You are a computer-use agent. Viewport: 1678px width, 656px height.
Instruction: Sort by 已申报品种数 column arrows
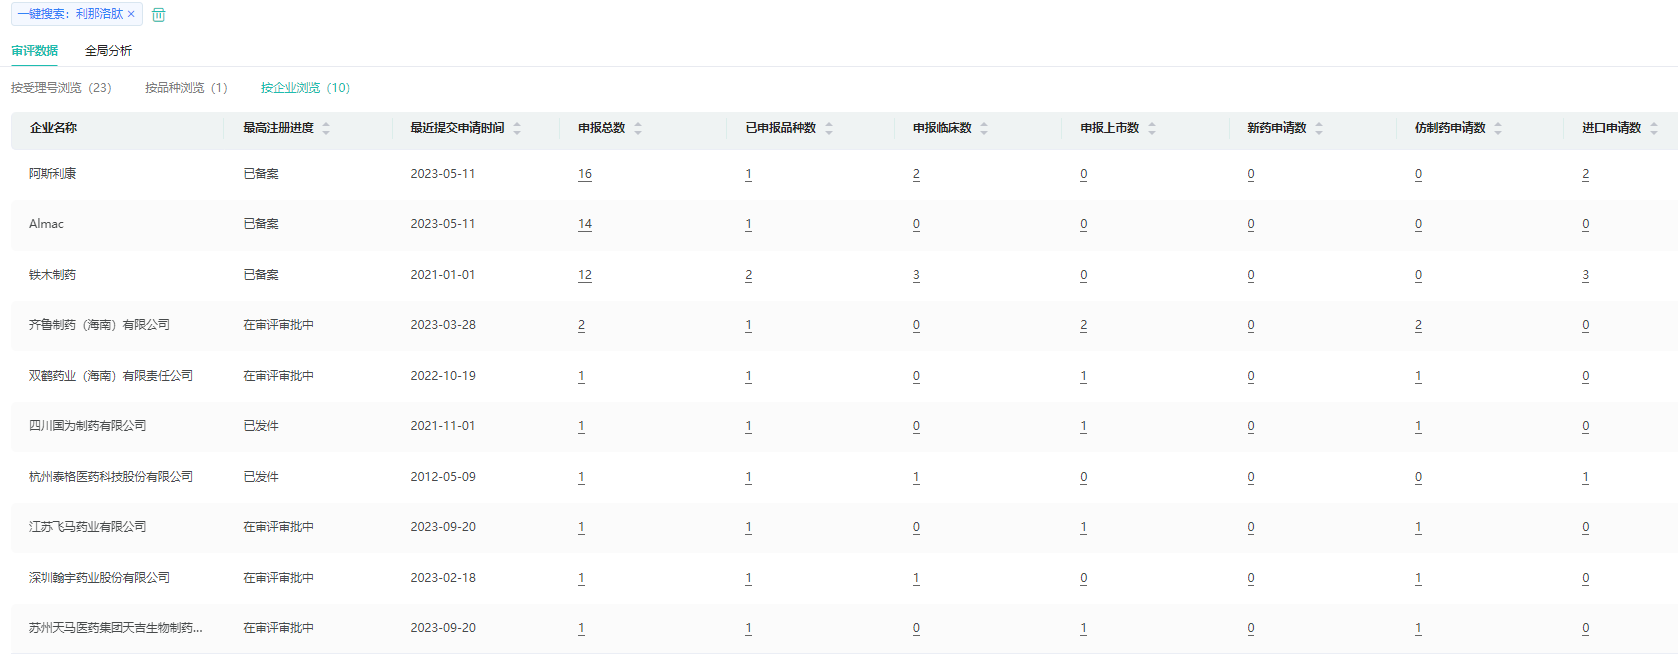(829, 128)
